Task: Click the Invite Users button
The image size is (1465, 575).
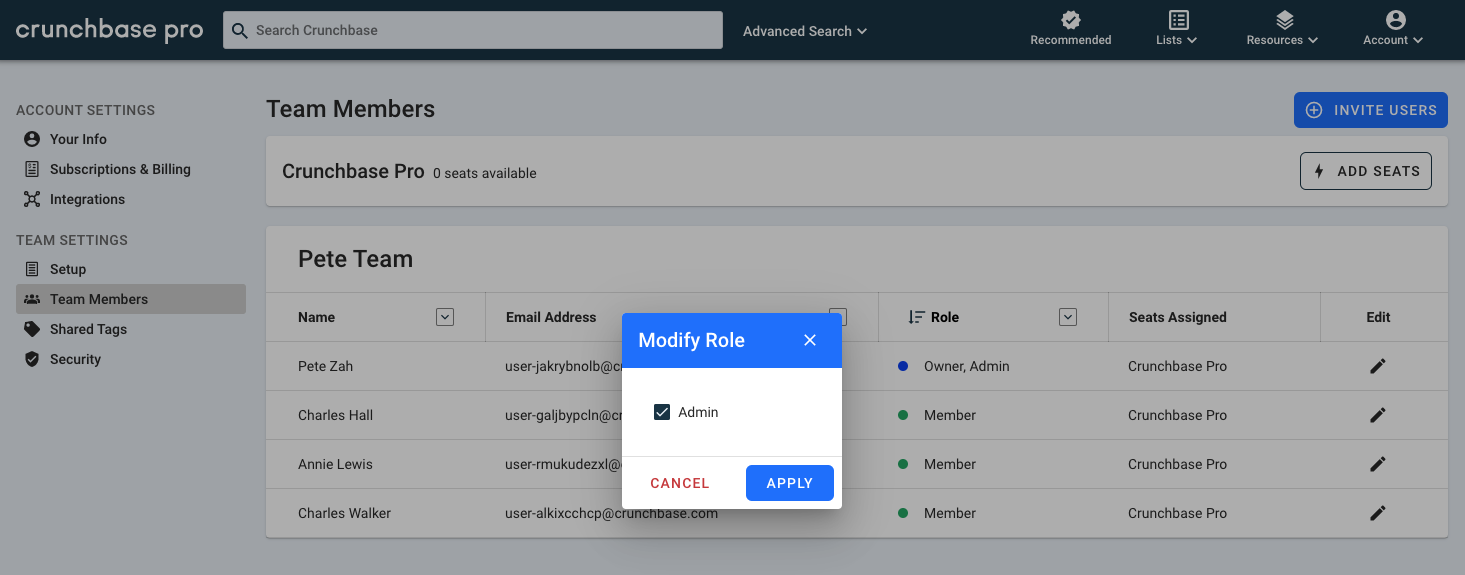Action: coord(1371,110)
